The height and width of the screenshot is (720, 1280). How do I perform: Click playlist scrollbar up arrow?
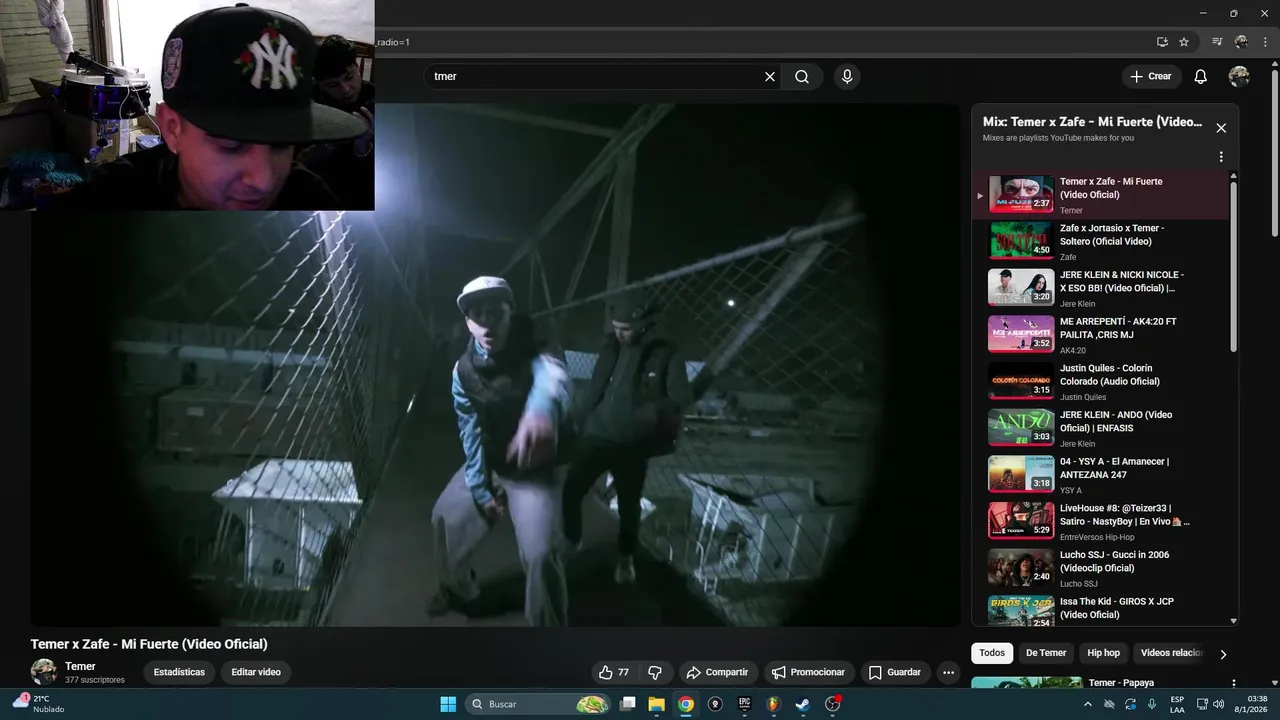pos(1233,176)
